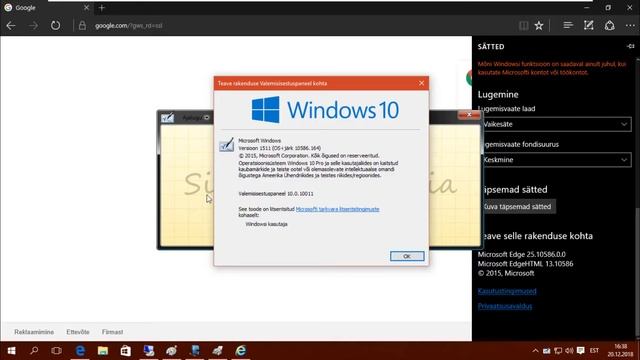Image resolution: width=640 pixels, height=360 pixels.
Task: Open the More actions ellipsis menu
Action: coord(630,25)
